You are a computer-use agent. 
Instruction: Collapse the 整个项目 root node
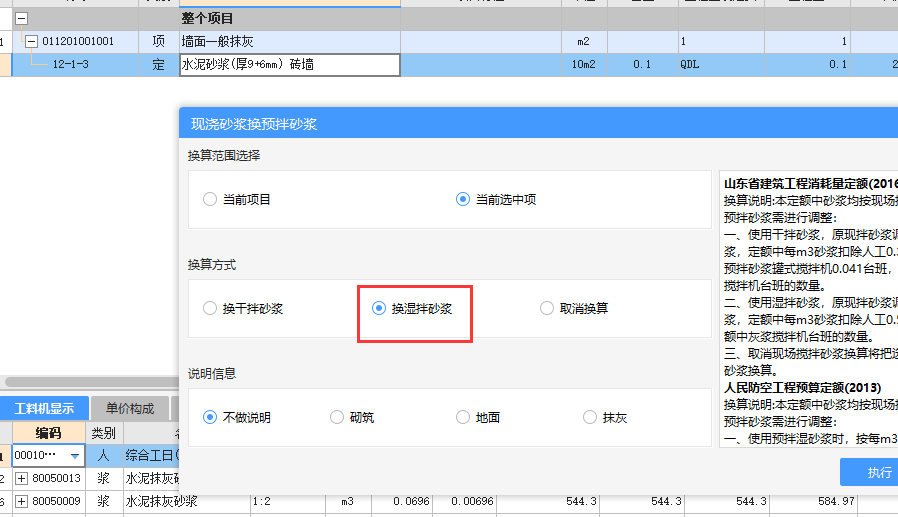click(x=21, y=19)
